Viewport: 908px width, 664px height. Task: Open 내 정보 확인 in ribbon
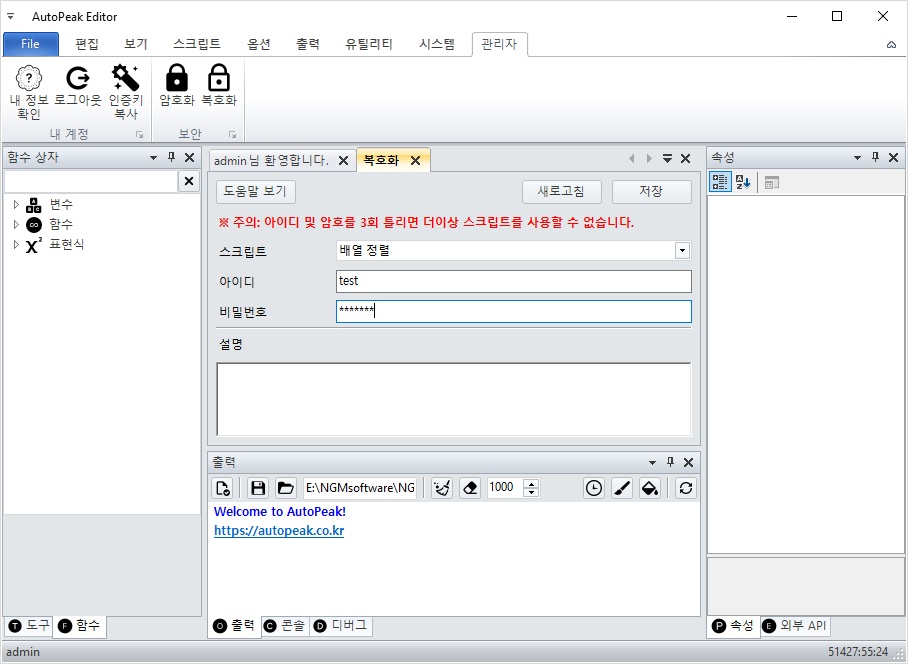28,92
